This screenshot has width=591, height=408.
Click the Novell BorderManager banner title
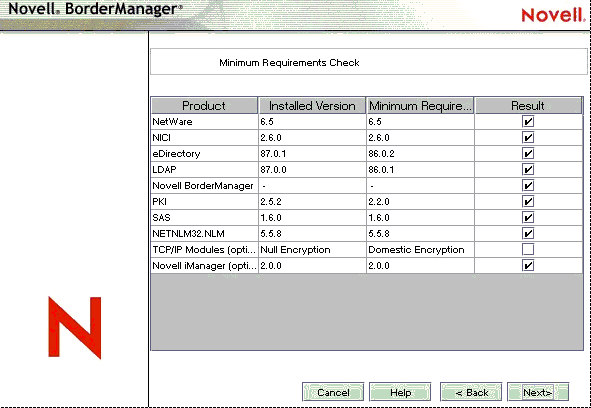95,8
